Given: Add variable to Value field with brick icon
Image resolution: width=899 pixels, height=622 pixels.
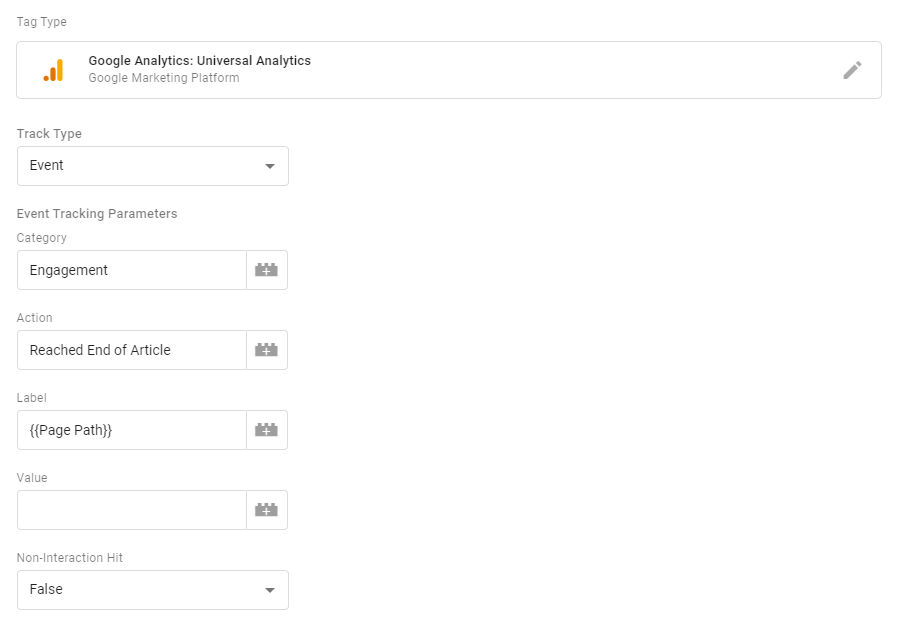Looking at the screenshot, I should pos(267,510).
